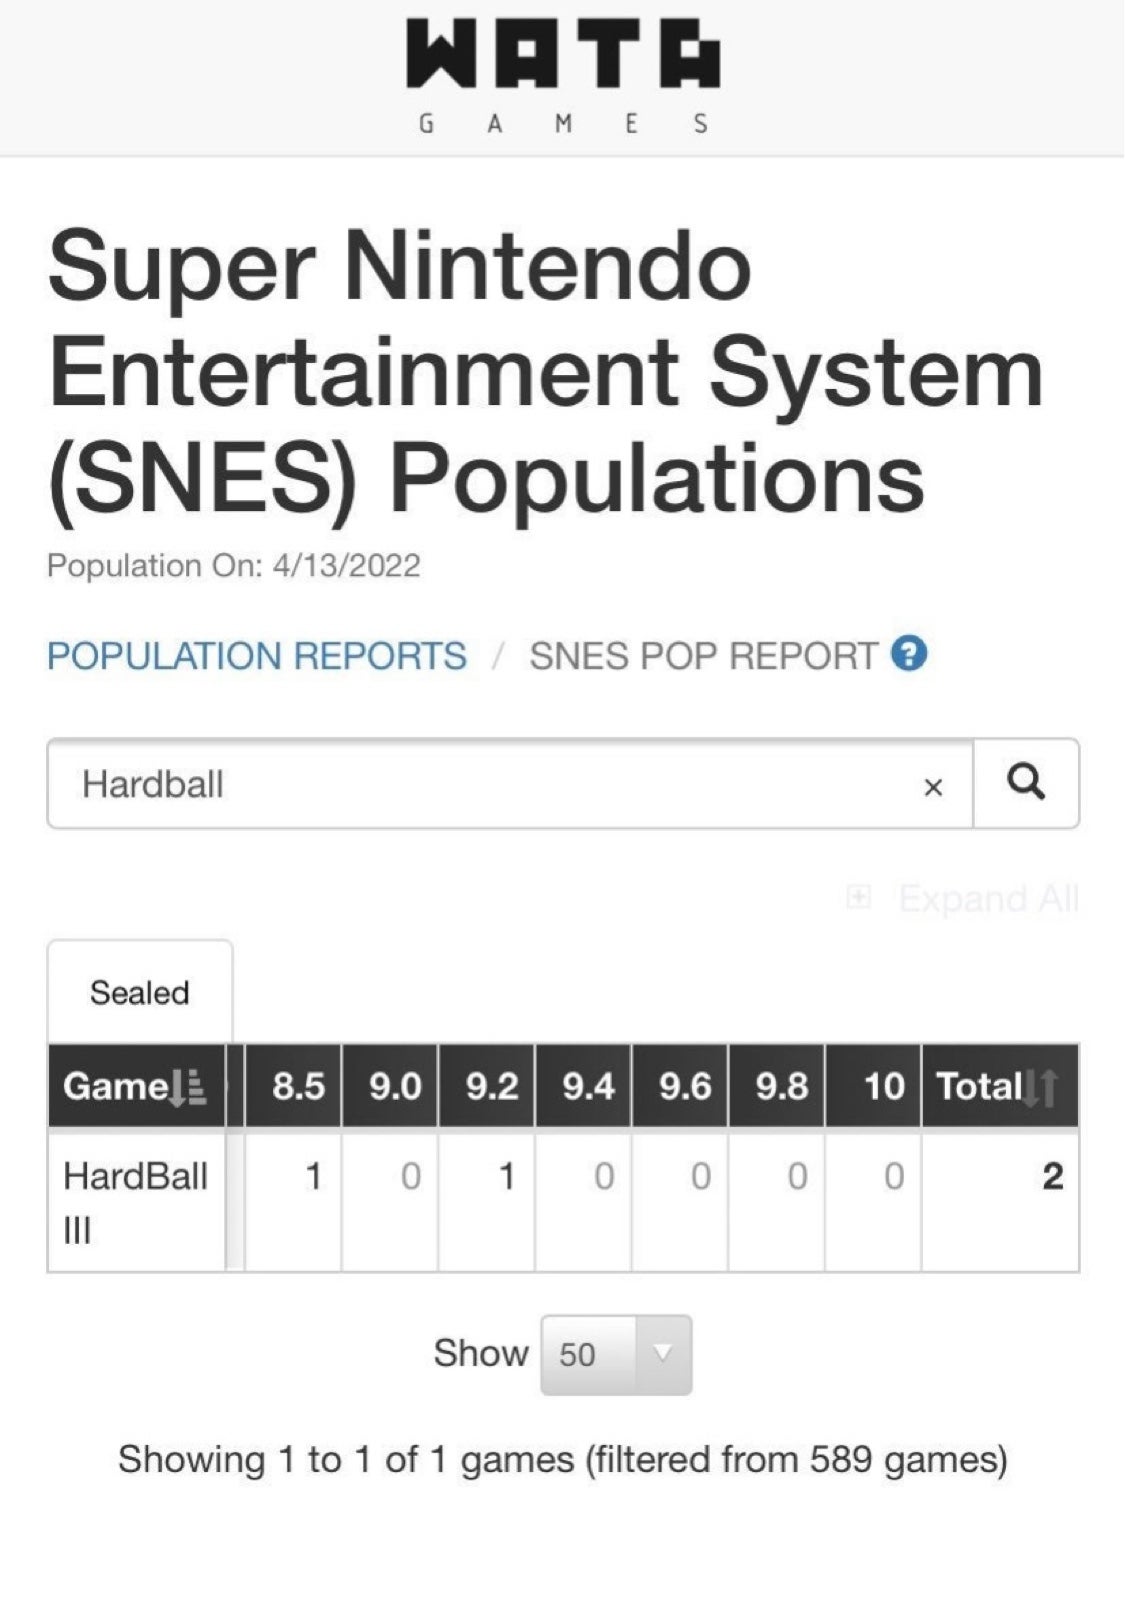
Task: Clear the Hardball search text
Action: point(933,787)
